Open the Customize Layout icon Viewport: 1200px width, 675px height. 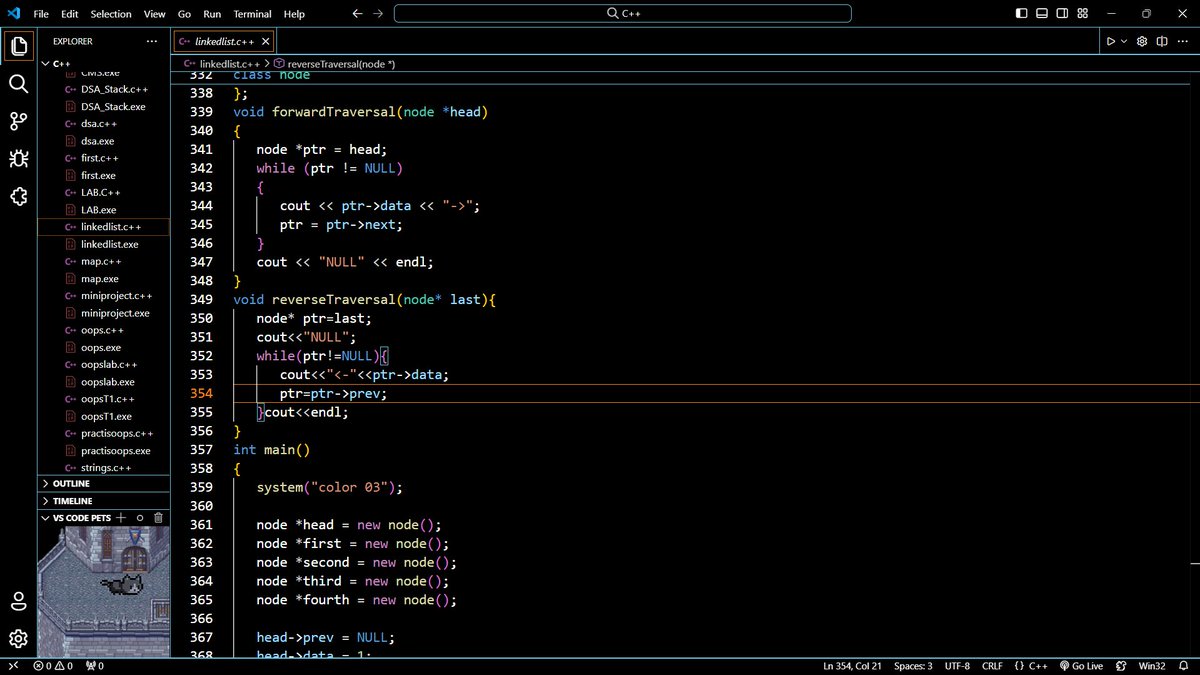(1083, 14)
